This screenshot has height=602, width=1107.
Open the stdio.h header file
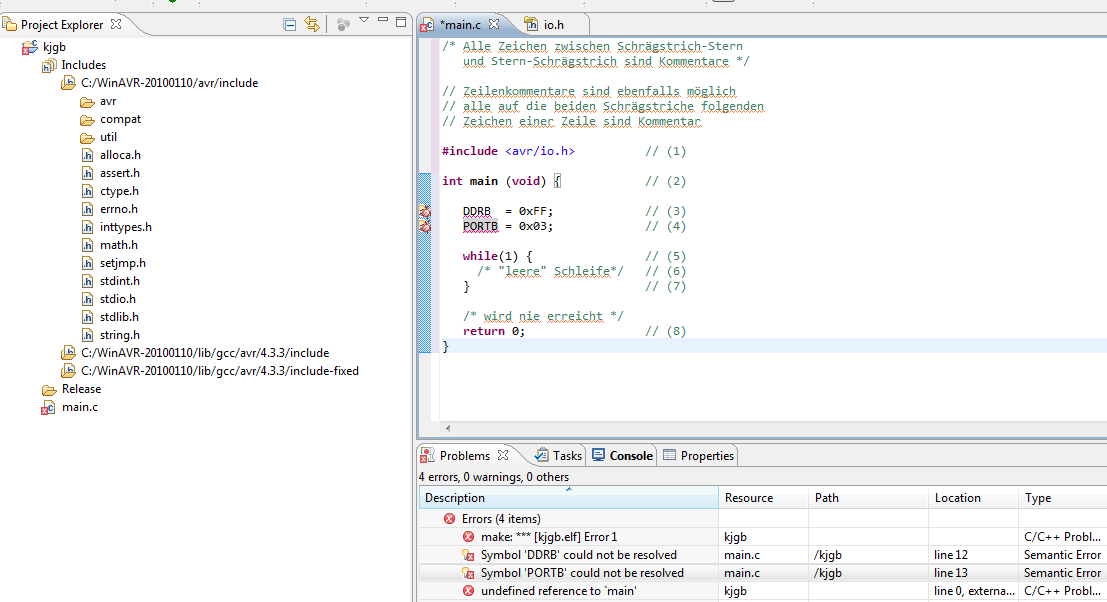coord(117,299)
